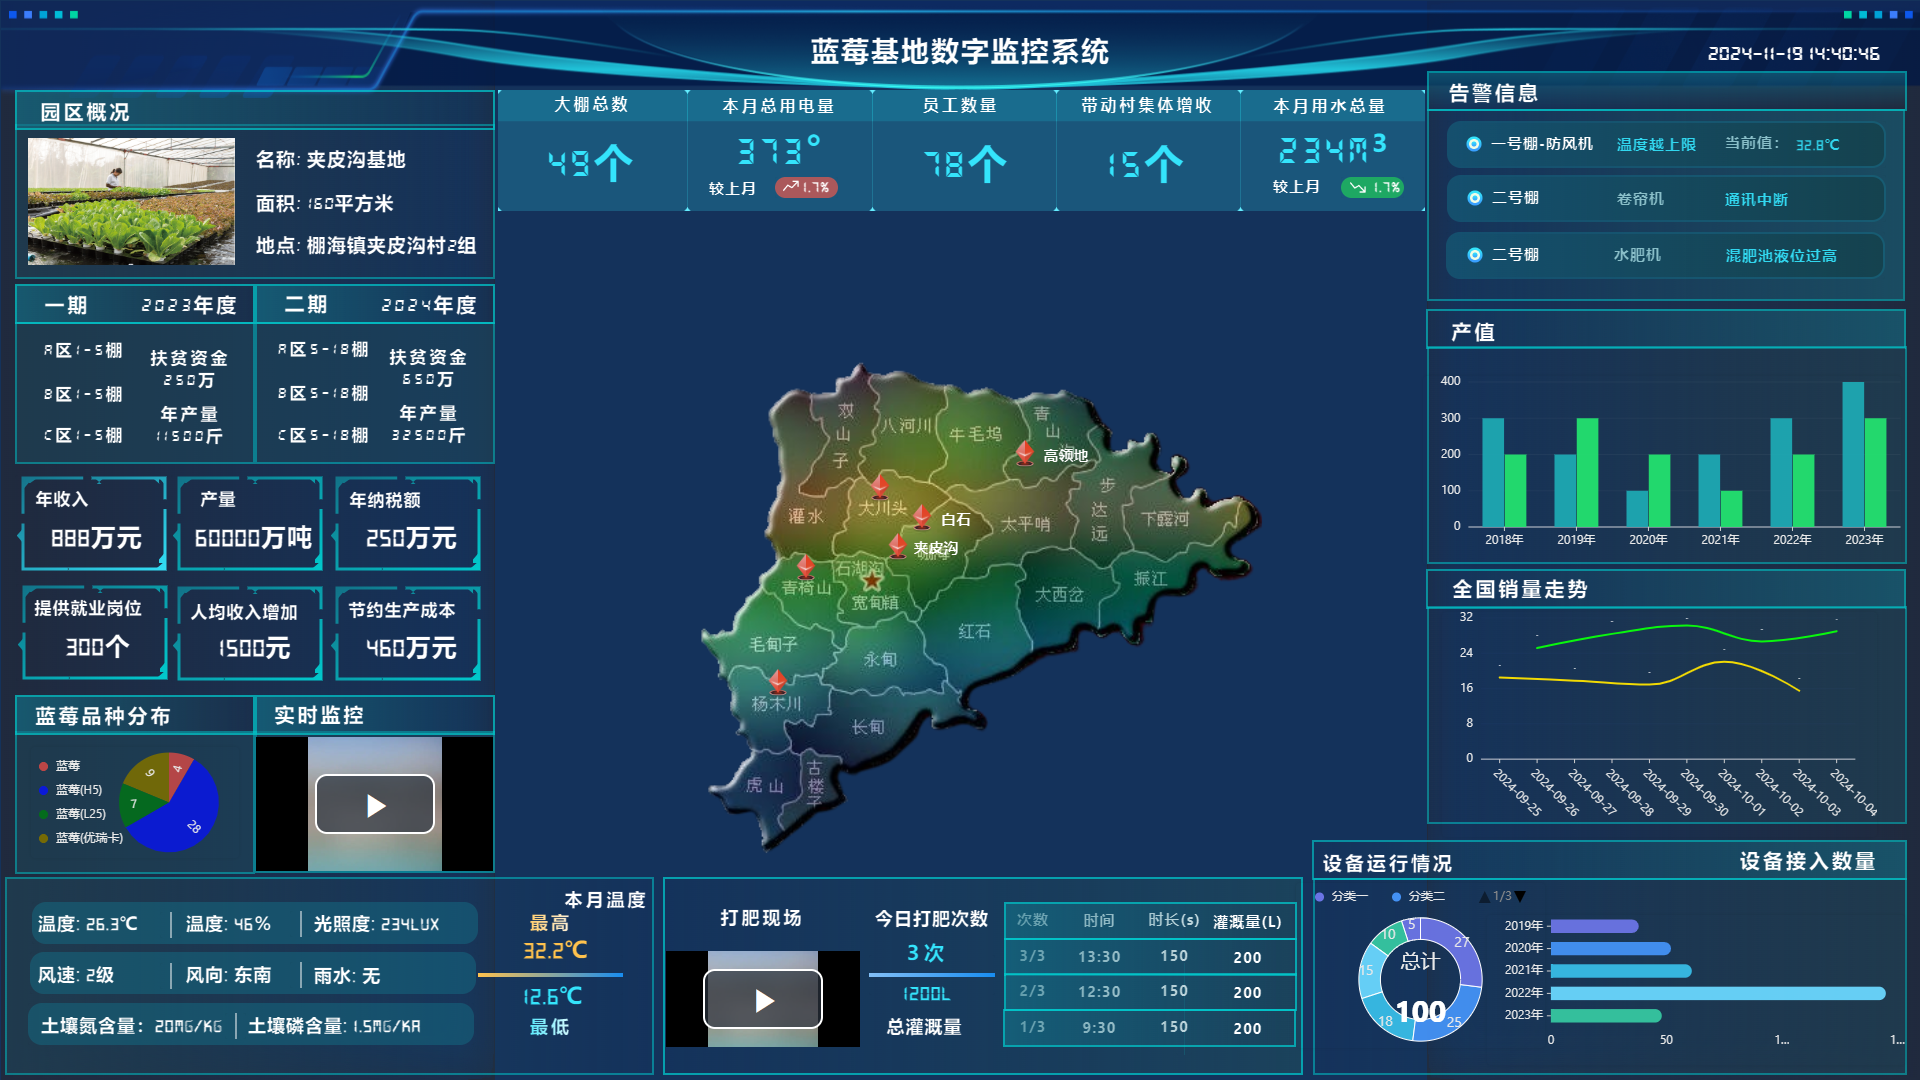
Task: Go to previous legend page arrow
Action: click(1484, 897)
